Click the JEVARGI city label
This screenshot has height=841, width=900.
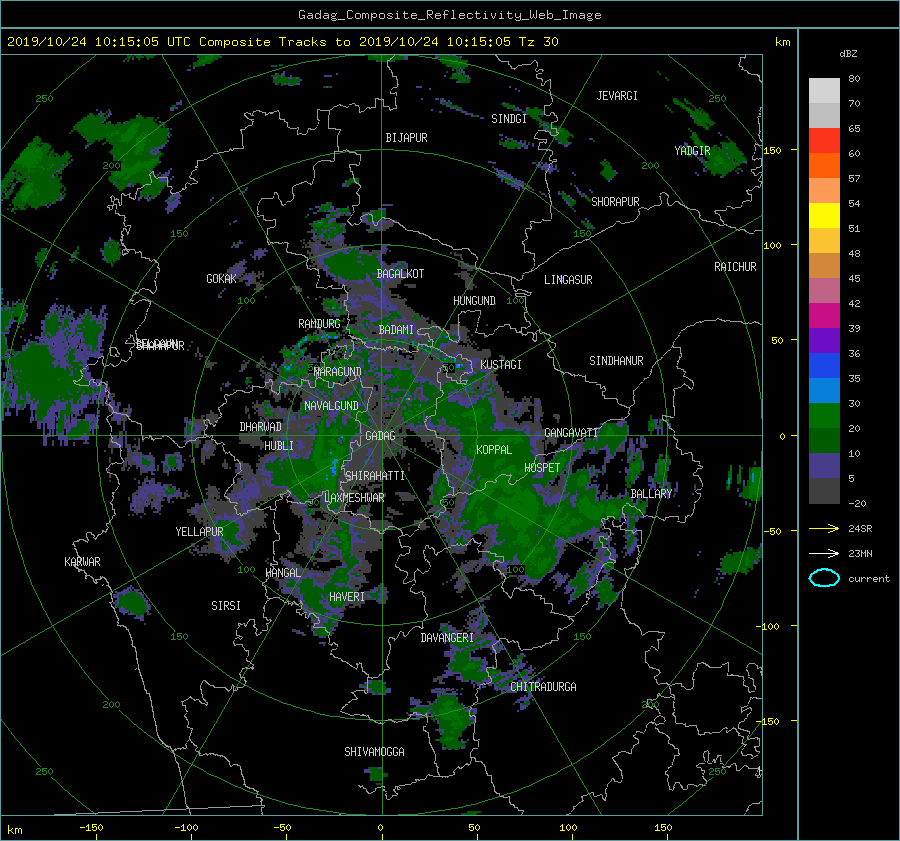click(x=617, y=96)
